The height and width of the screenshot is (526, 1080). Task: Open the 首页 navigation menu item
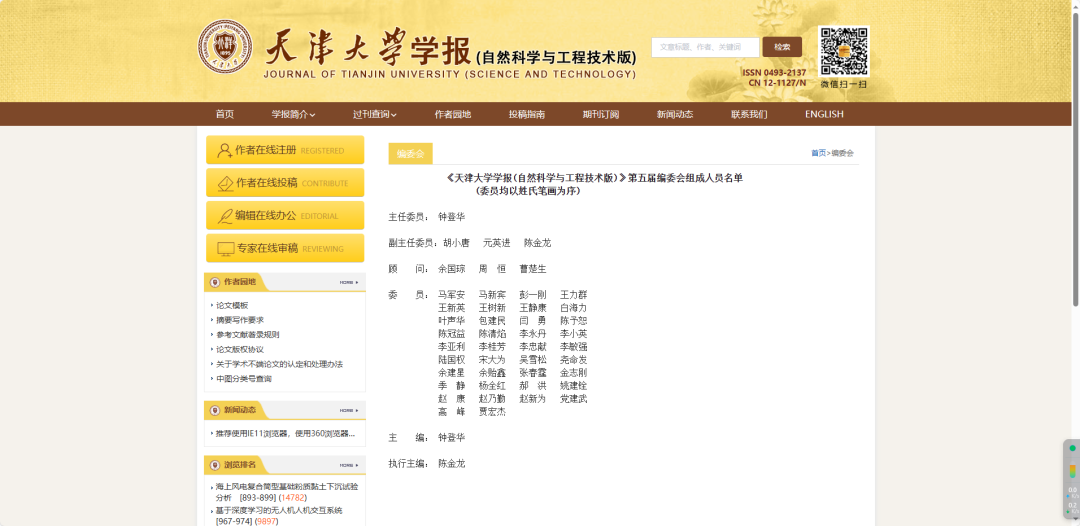pos(225,114)
